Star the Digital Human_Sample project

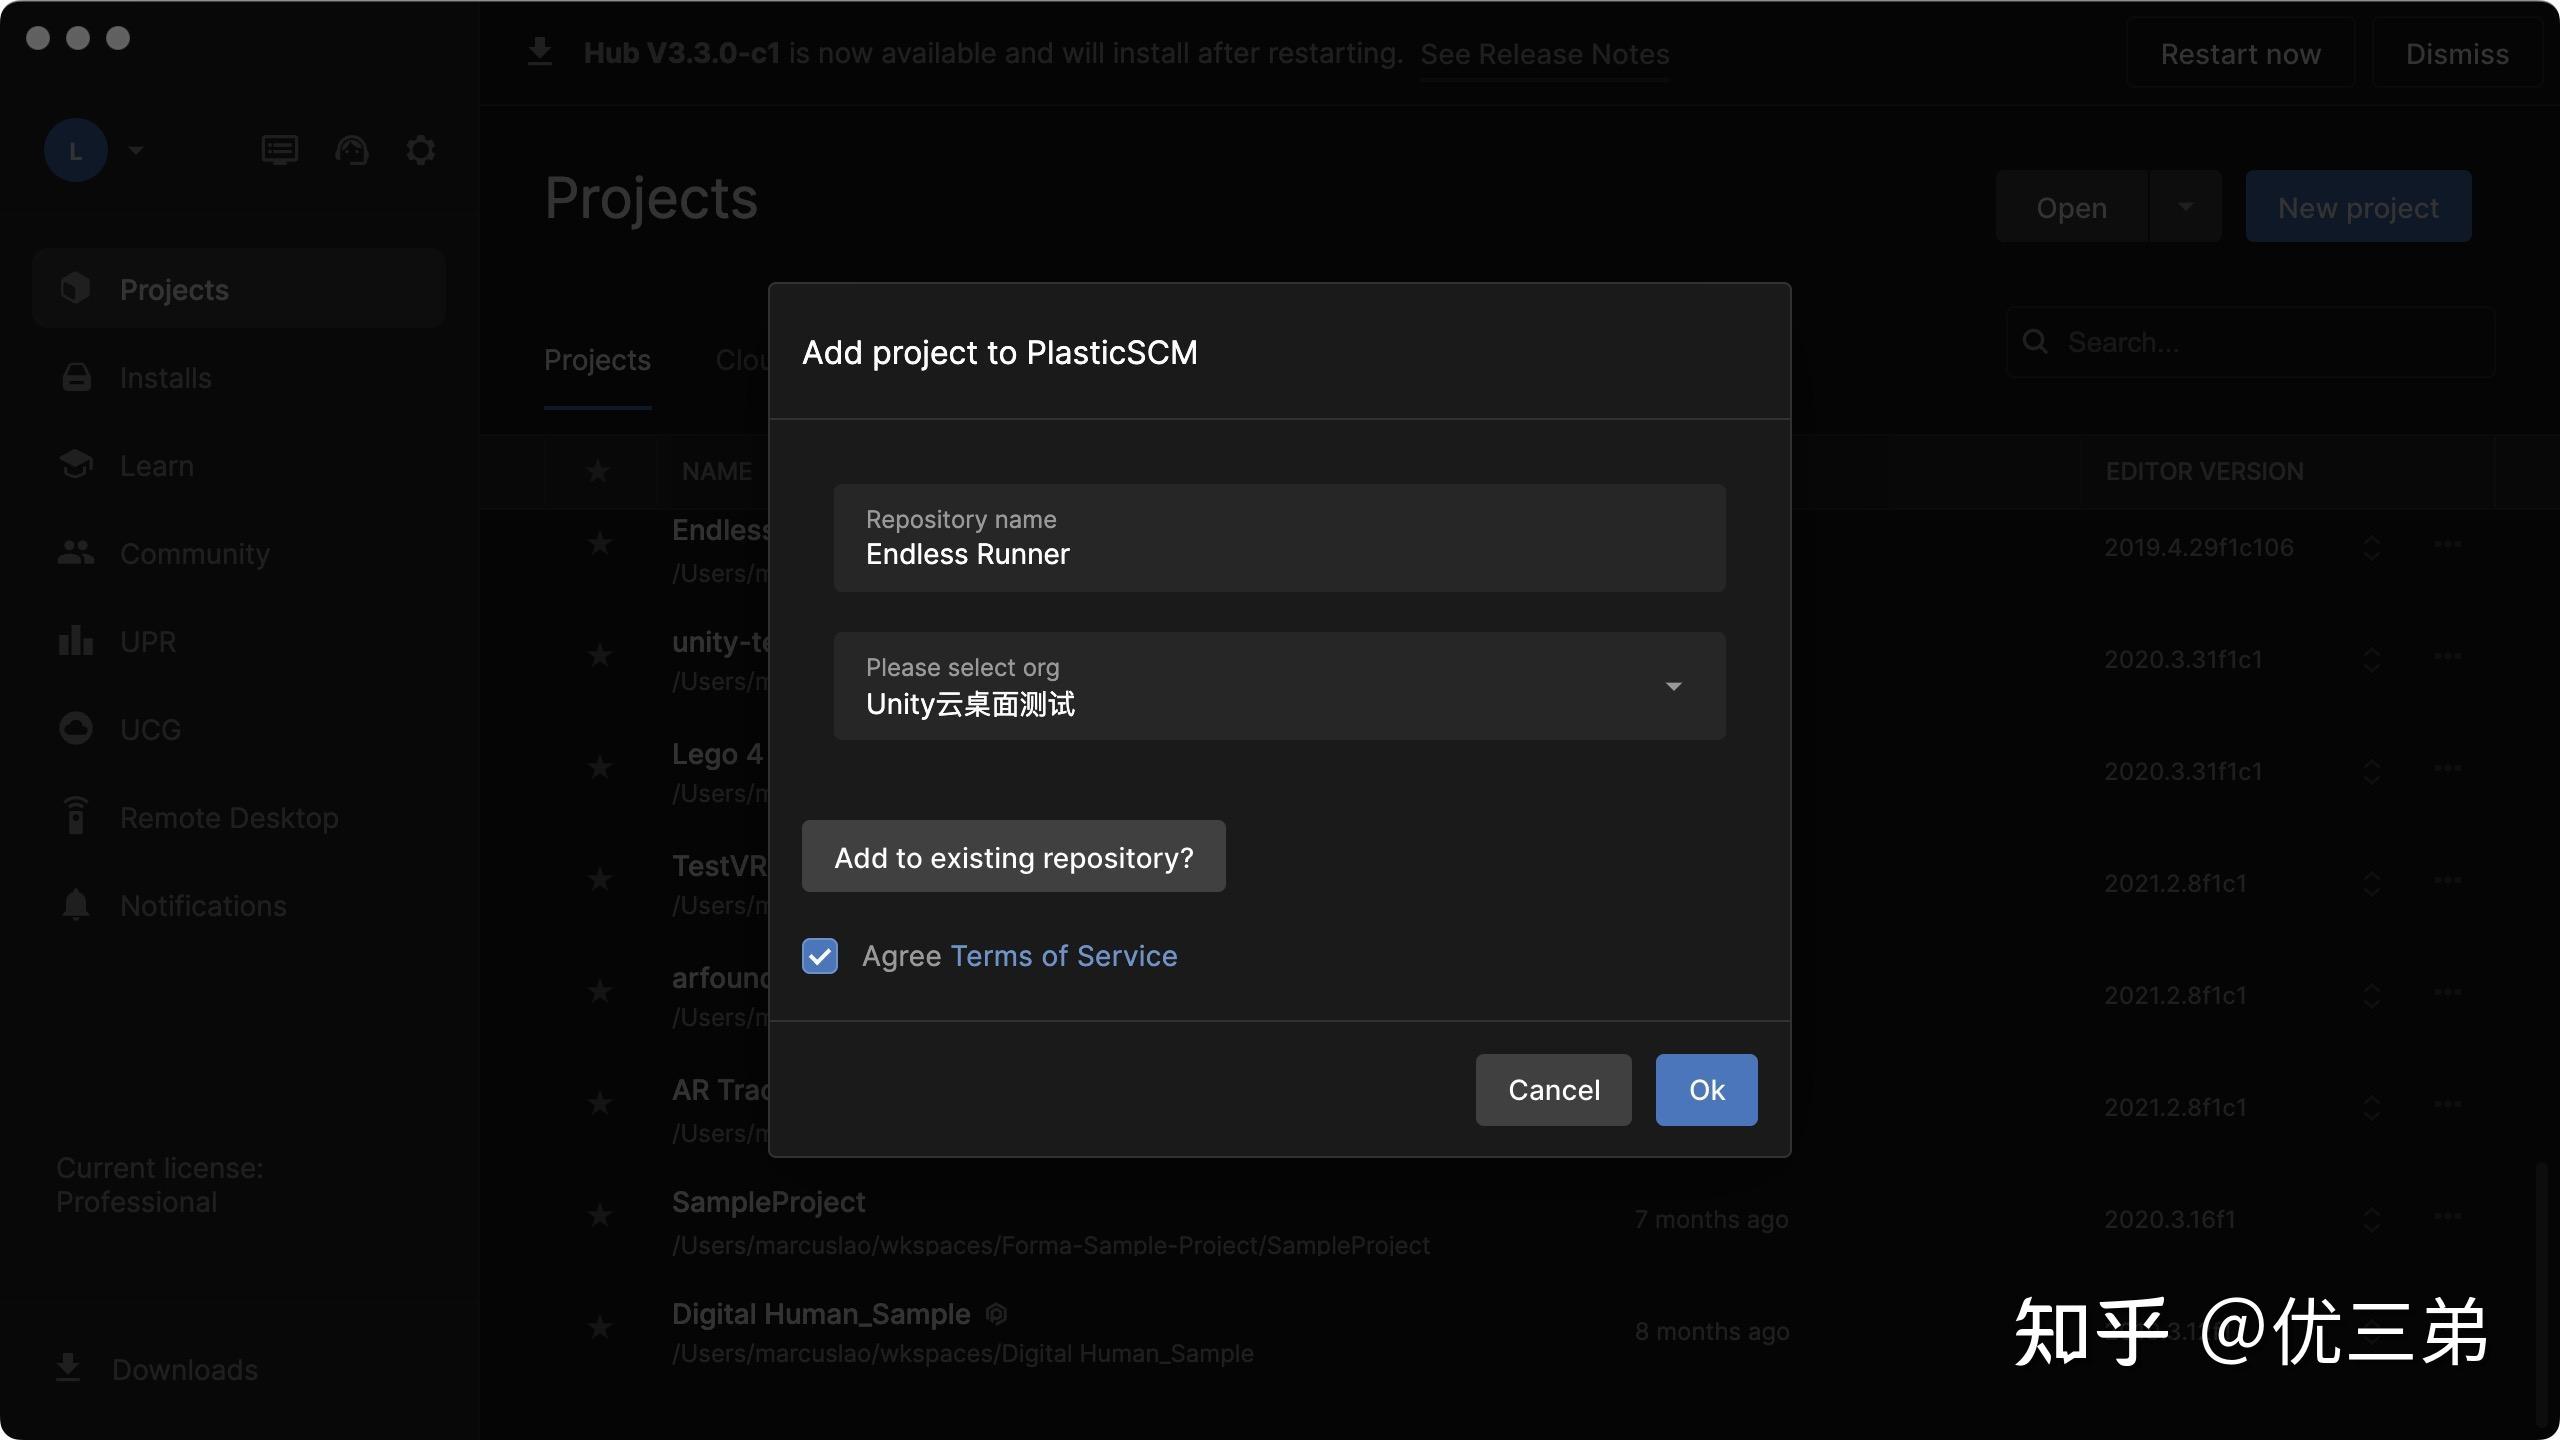(x=599, y=1328)
